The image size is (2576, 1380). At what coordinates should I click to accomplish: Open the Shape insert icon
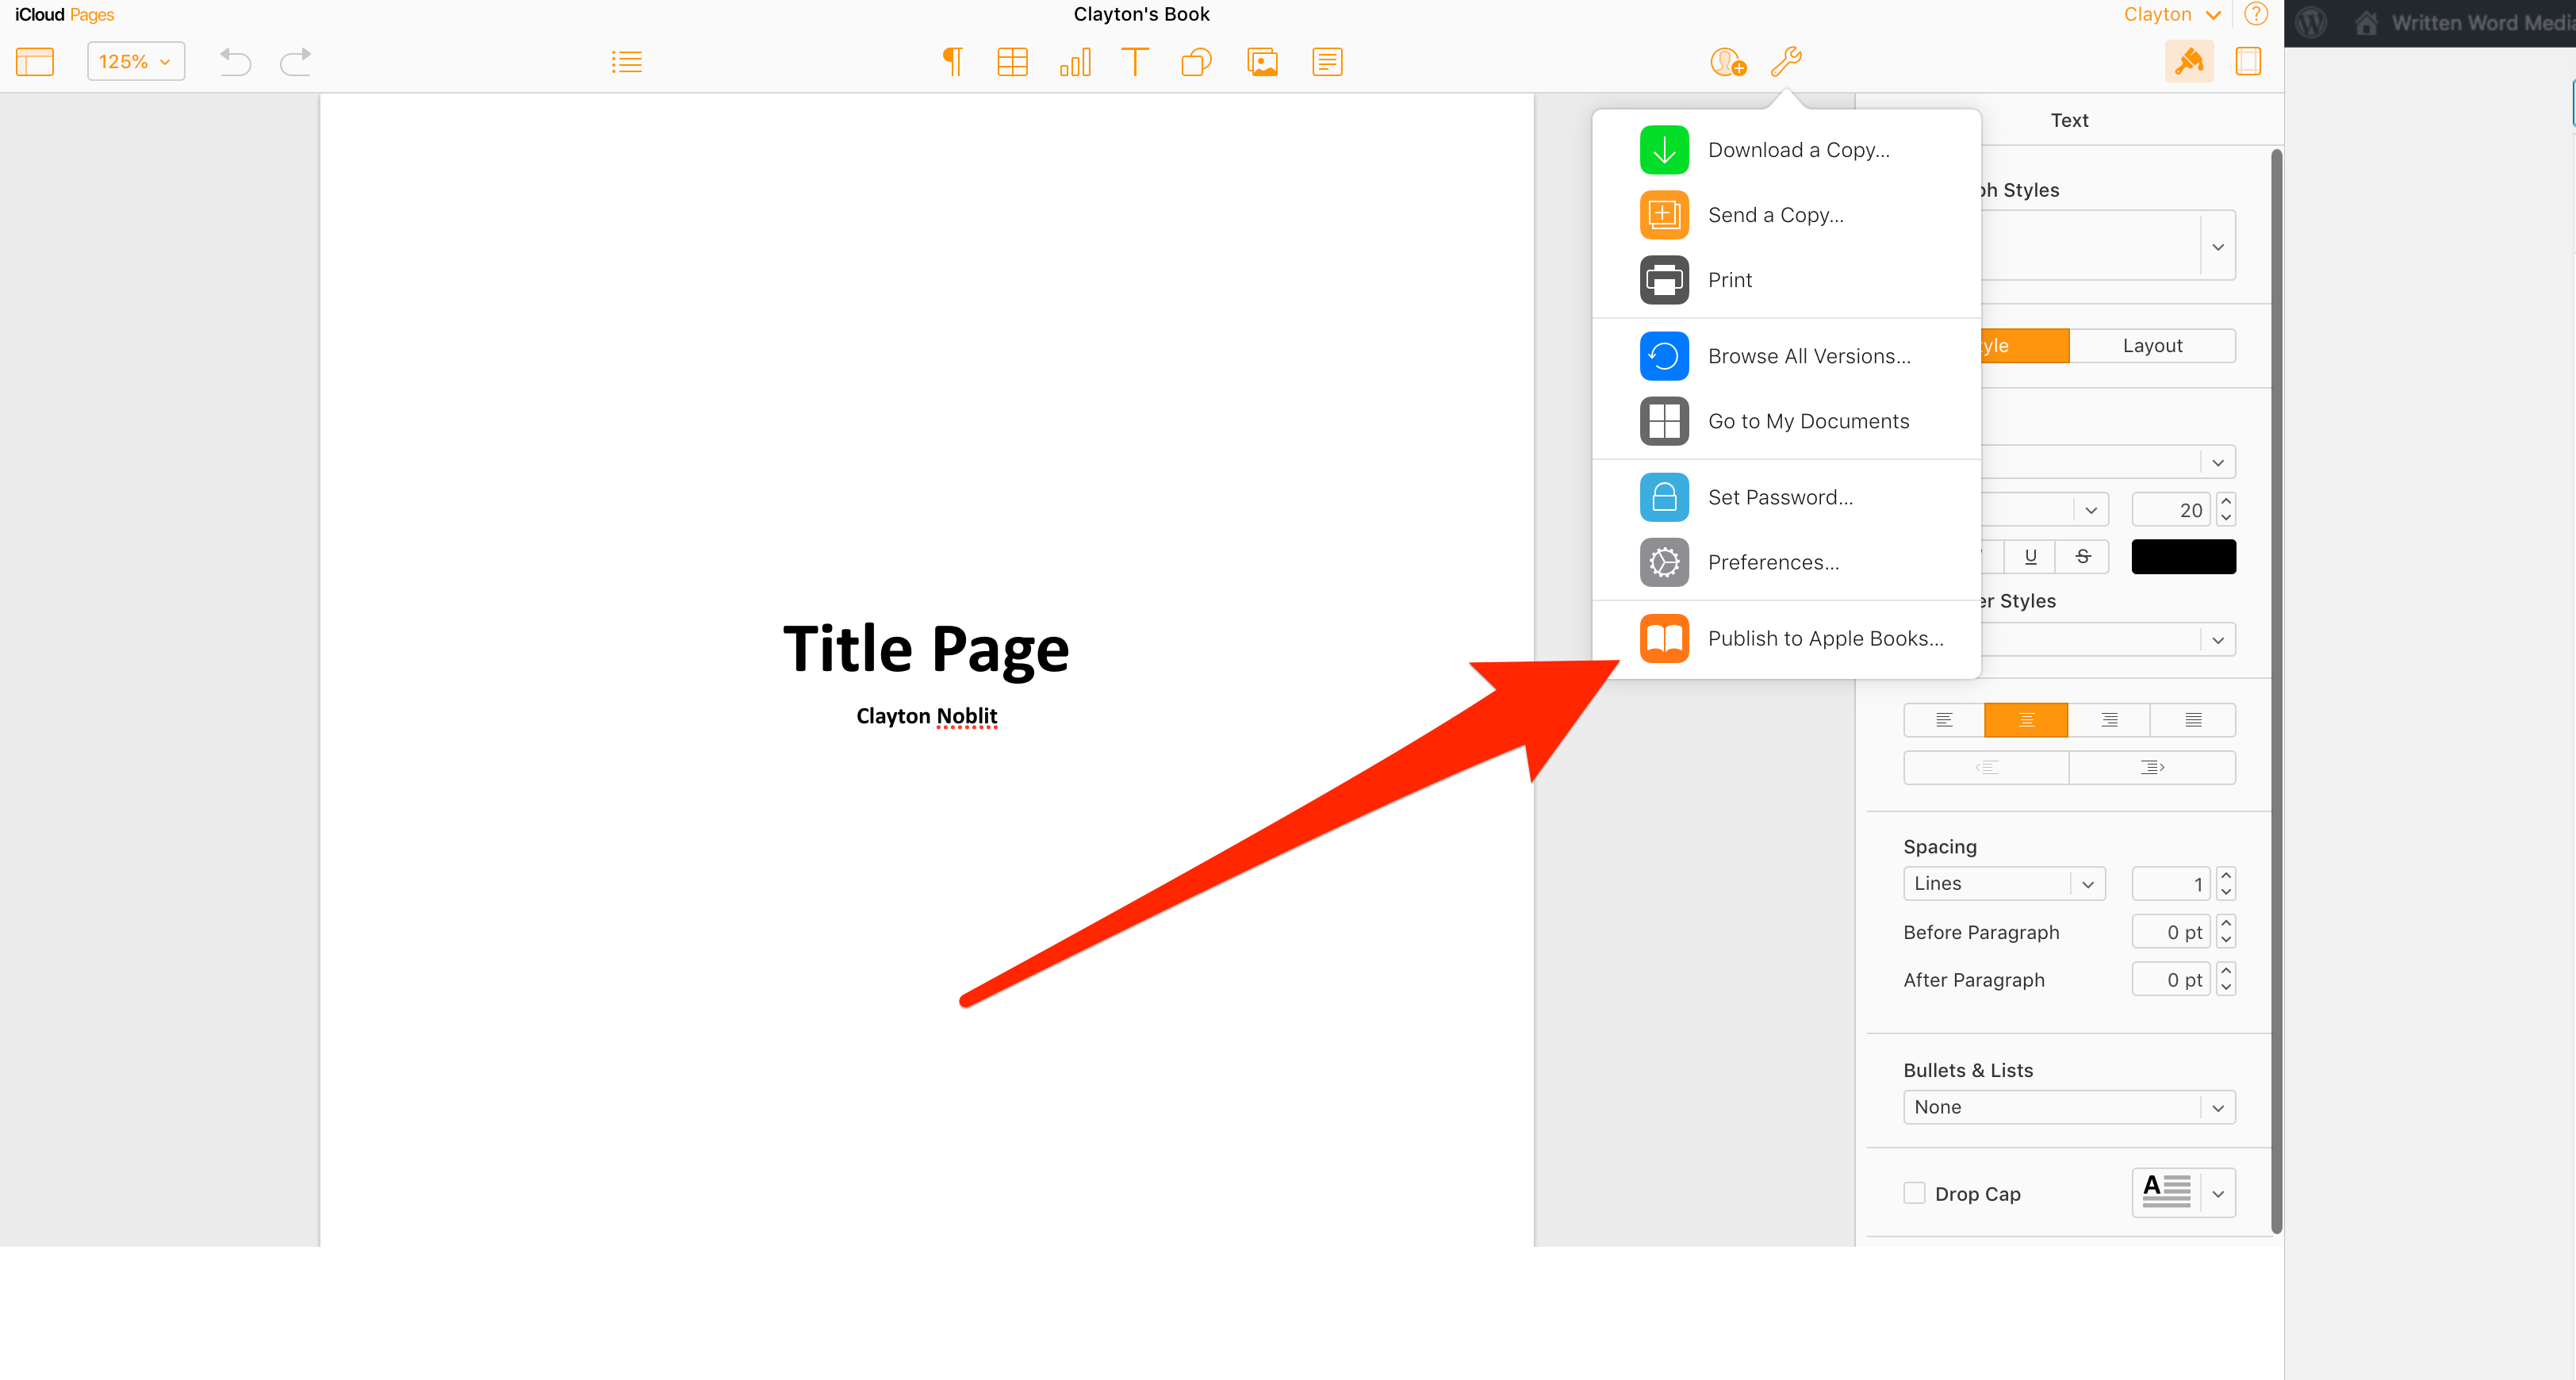coord(1196,62)
